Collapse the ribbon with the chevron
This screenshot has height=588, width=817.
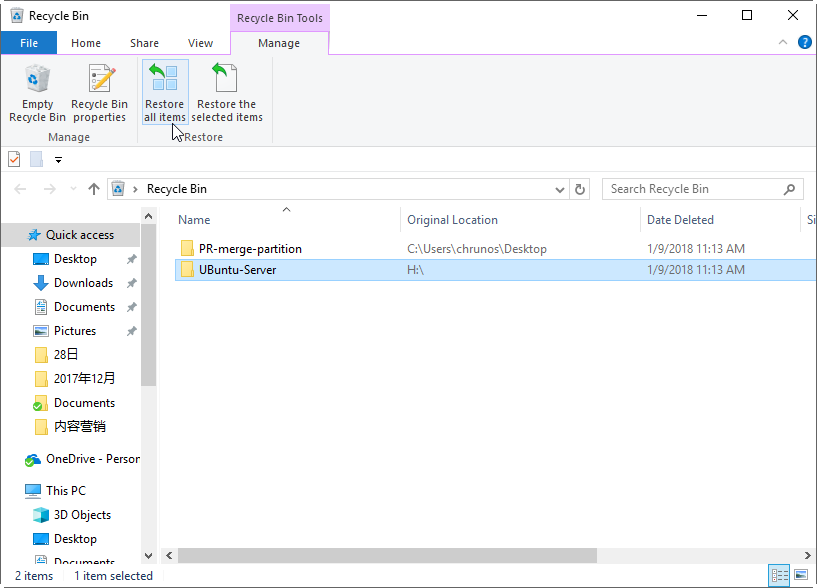783,43
